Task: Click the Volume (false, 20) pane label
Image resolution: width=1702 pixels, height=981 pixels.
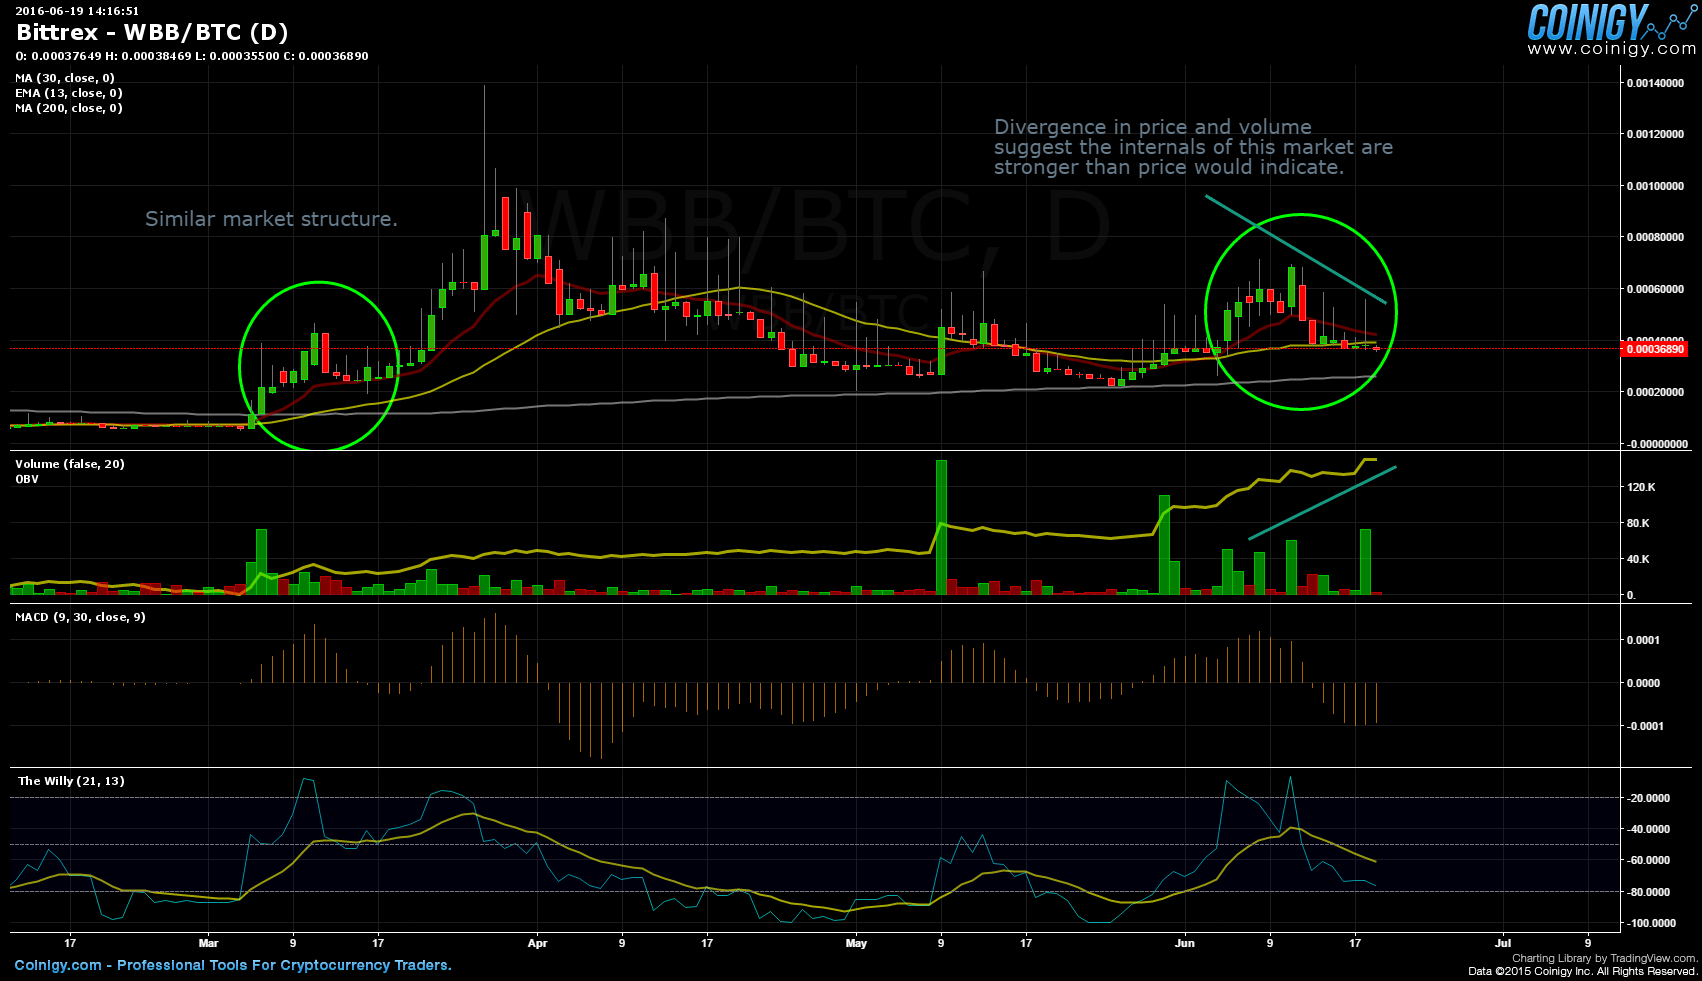Action: [70, 464]
